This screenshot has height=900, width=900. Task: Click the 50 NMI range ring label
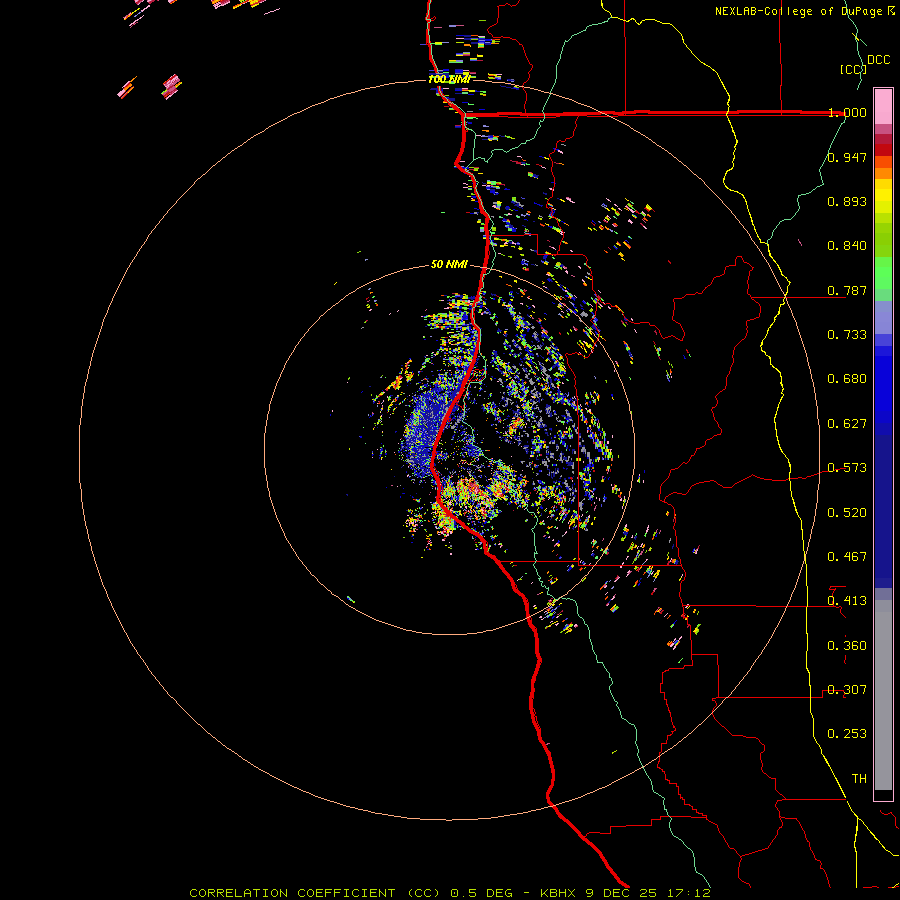pyautogui.click(x=449, y=264)
